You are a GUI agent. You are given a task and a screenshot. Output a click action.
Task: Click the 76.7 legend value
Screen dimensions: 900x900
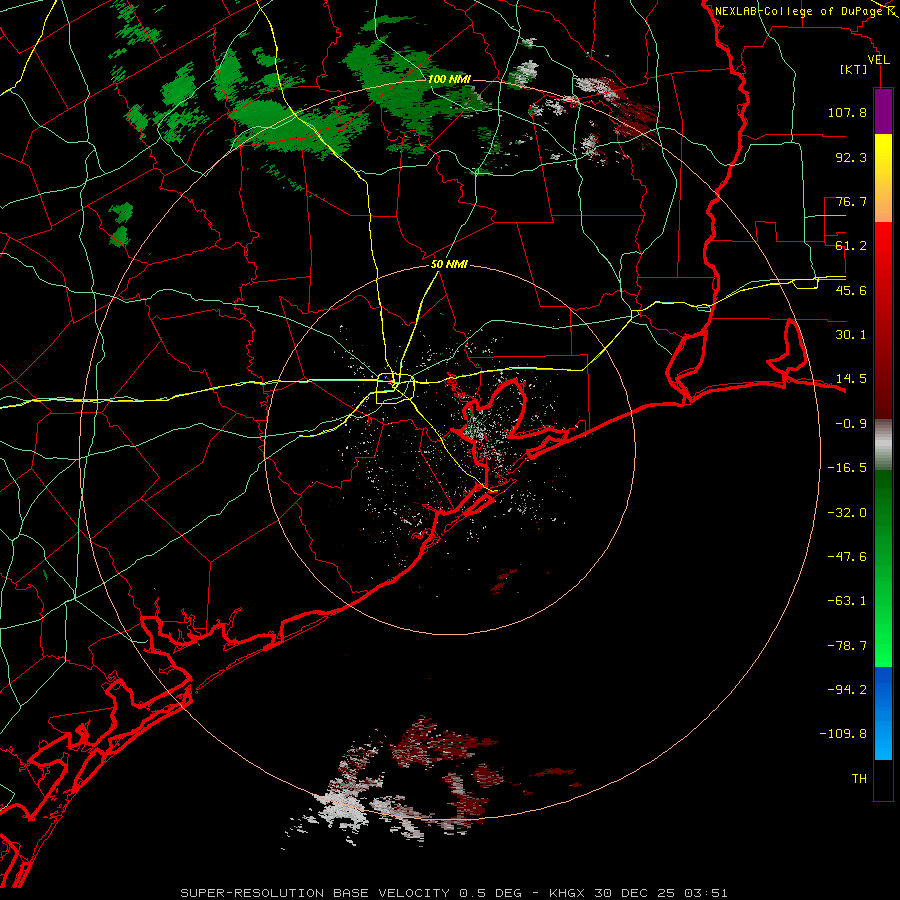(x=851, y=201)
